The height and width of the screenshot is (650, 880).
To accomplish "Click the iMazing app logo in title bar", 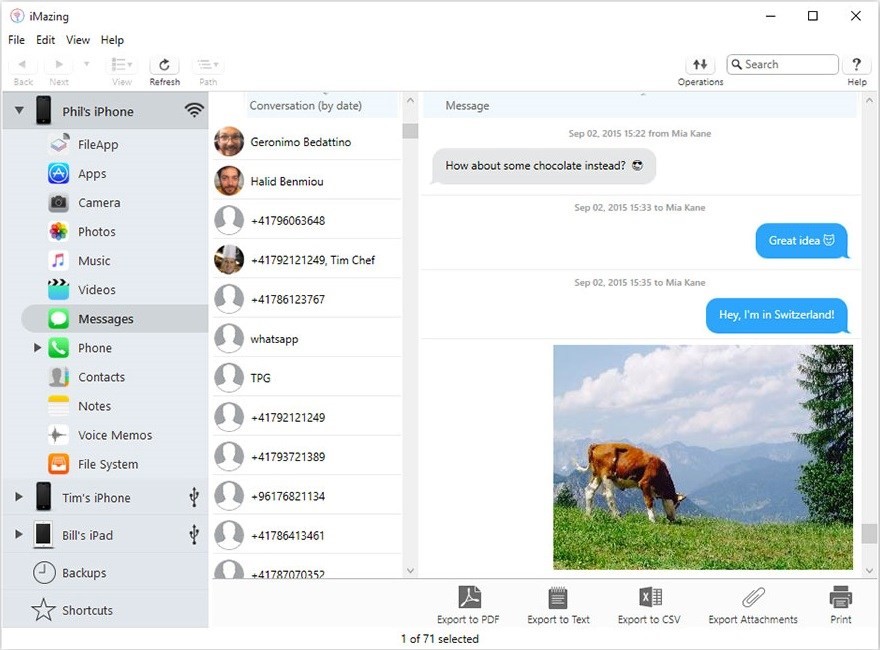I will [17, 16].
